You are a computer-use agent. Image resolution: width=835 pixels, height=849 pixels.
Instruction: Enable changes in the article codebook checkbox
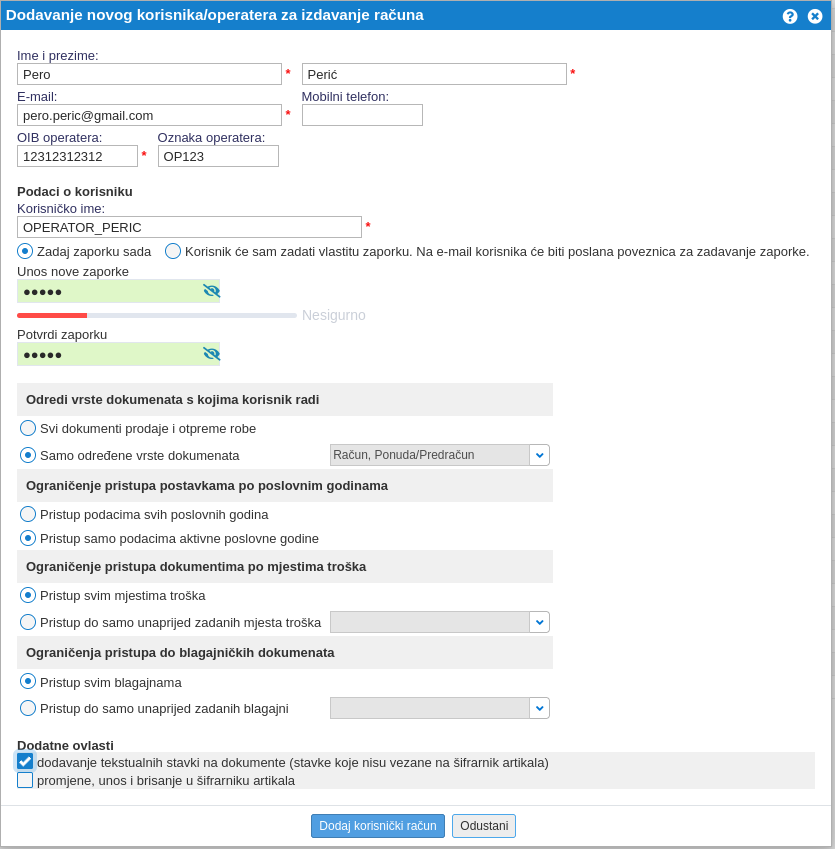(x=25, y=780)
